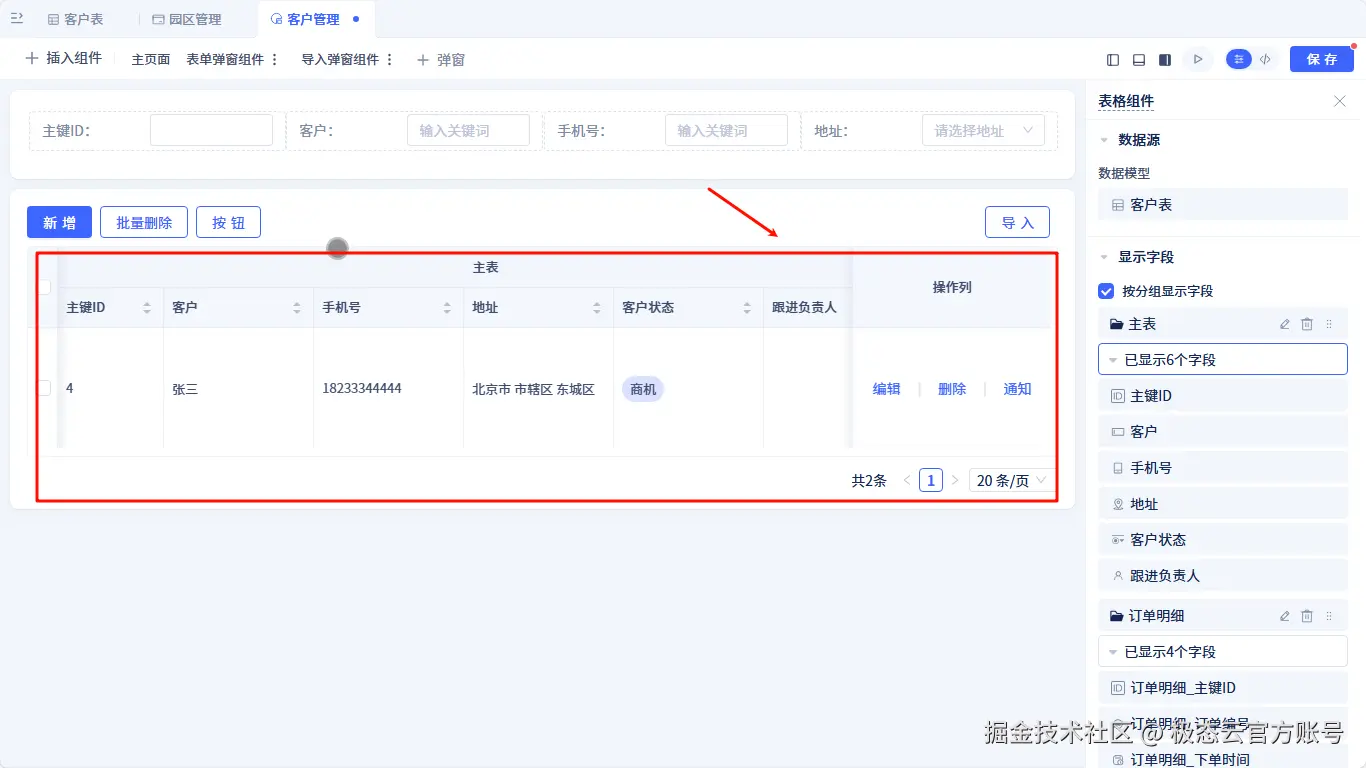Click the 新增 button
The width and height of the screenshot is (1366, 768).
[x=59, y=222]
